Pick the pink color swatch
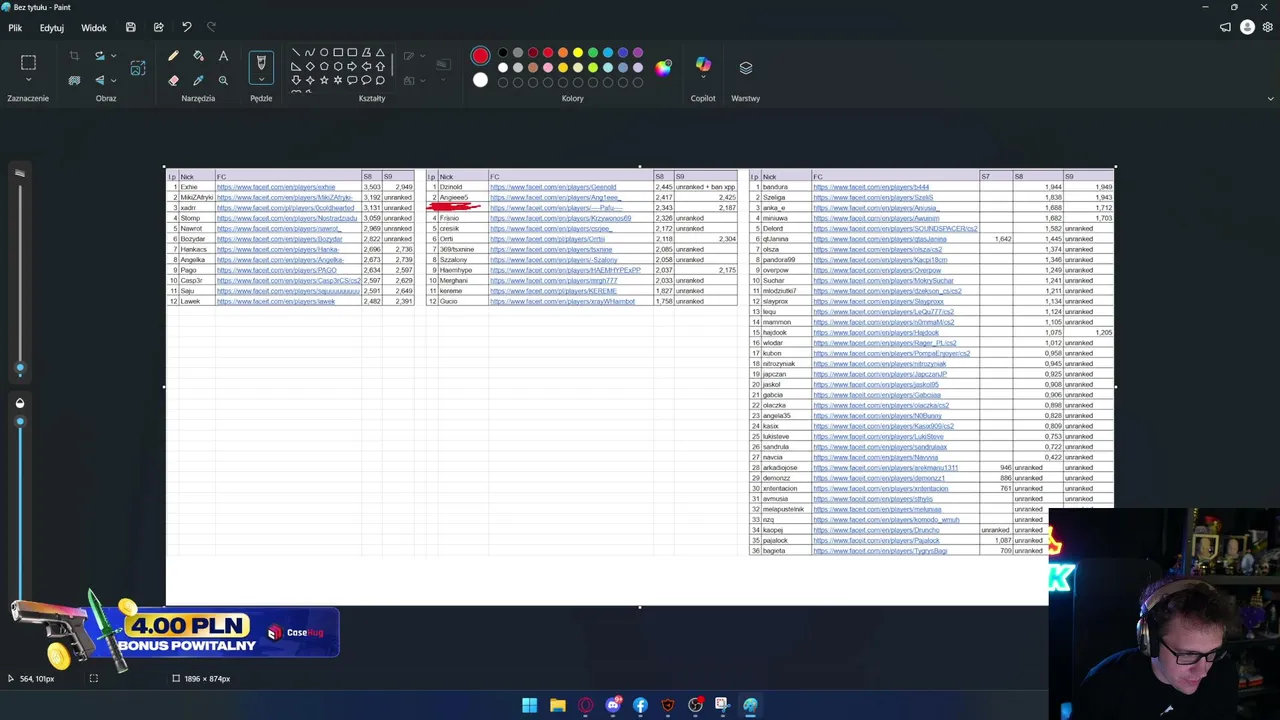Image resolution: width=1280 pixels, height=720 pixels. point(548,67)
